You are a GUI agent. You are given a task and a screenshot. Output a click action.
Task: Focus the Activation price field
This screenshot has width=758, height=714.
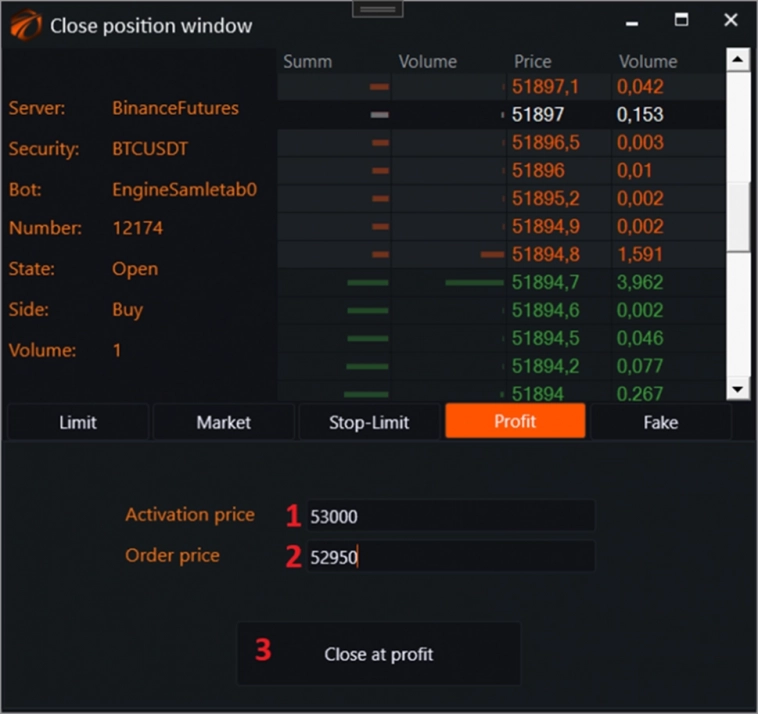(451, 516)
